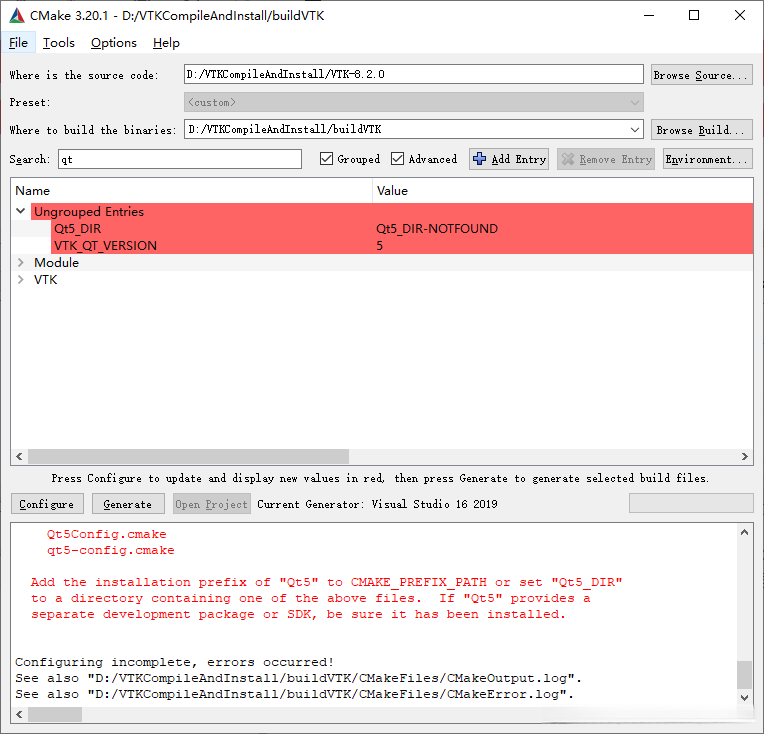764x734 pixels.
Task: Click the CMakeOutput.log path line
Action: coord(298,678)
